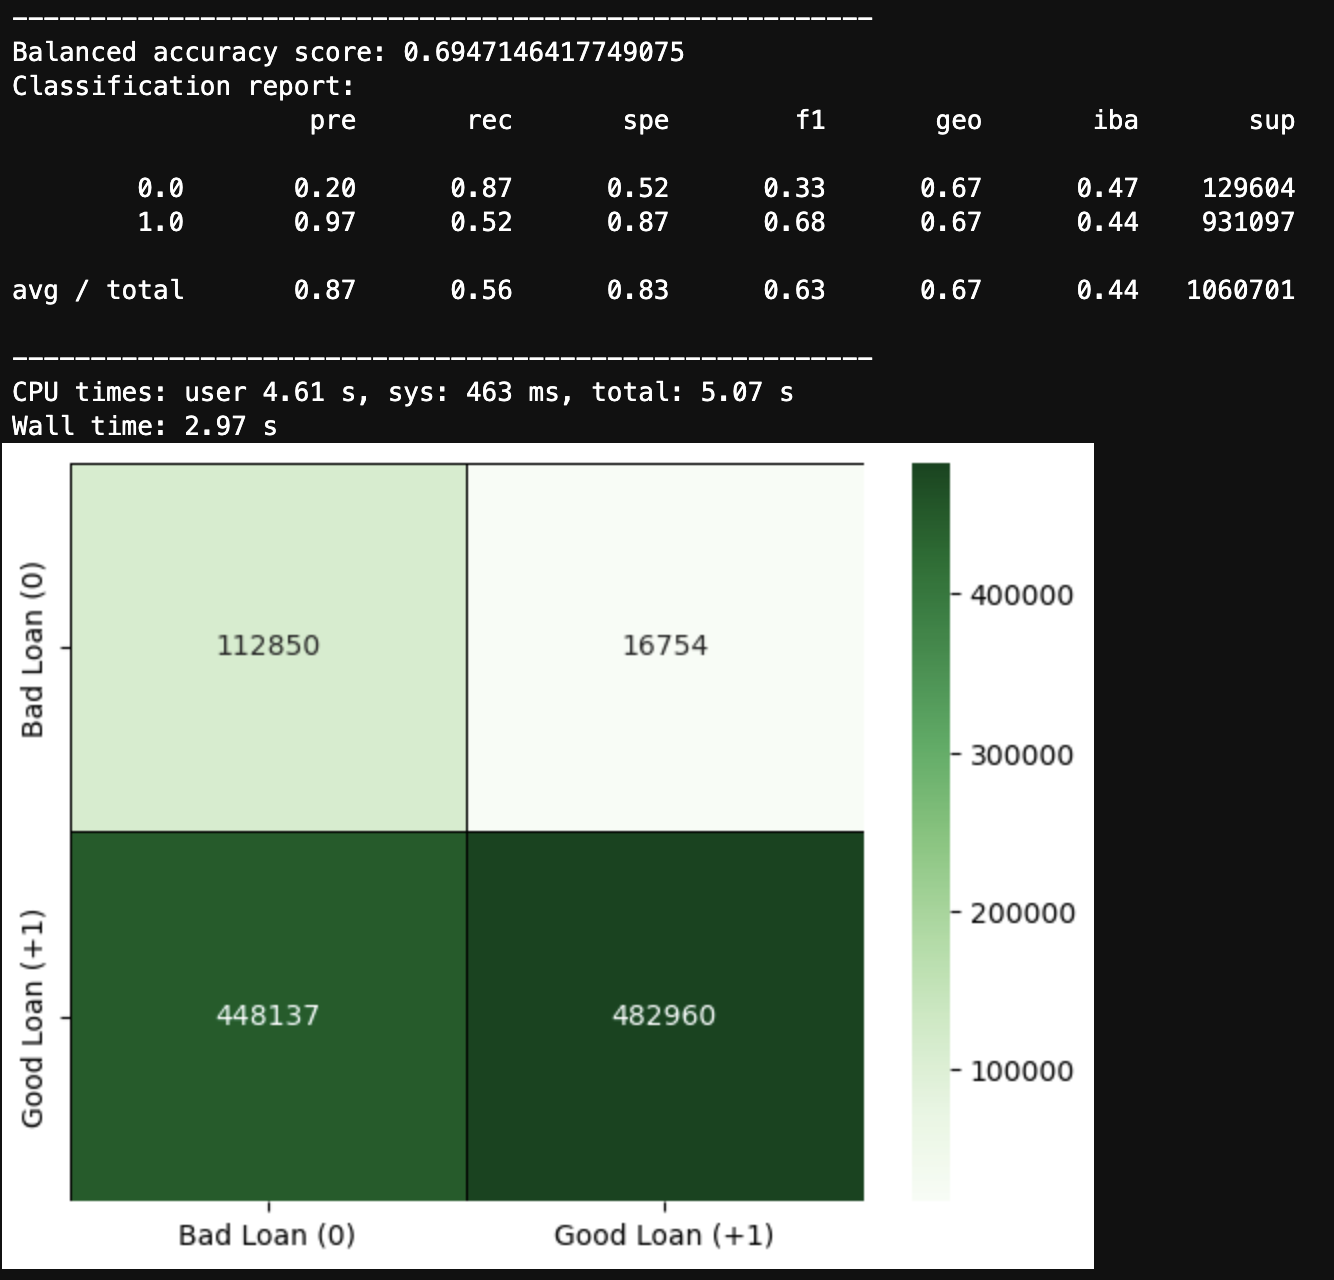Click iba value 0.47 for class 0.0
This screenshot has width=1334, height=1280.
[1107, 188]
